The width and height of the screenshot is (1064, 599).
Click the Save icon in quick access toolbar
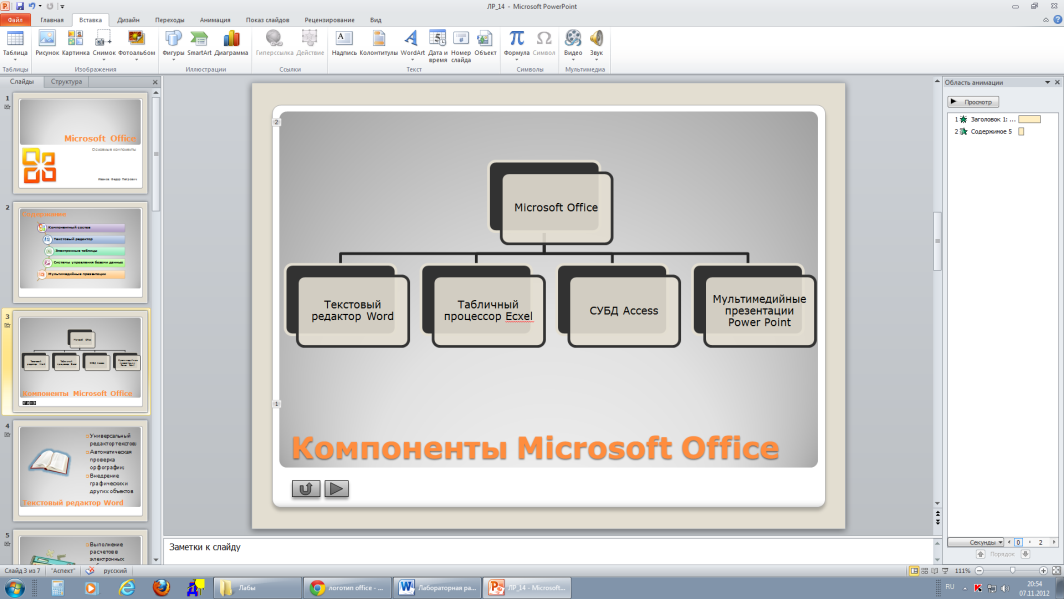pyautogui.click(x=20, y=6)
